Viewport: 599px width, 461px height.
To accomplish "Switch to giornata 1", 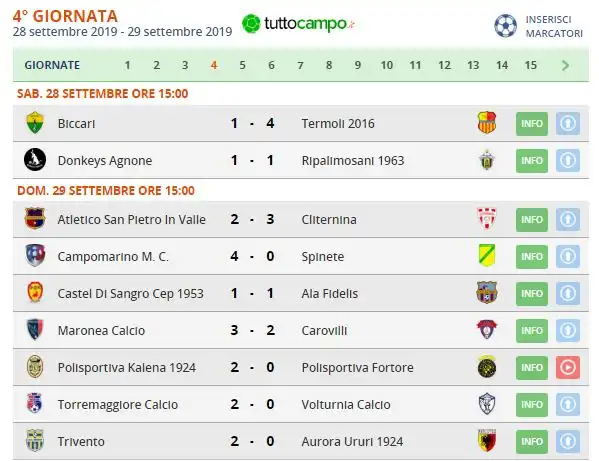I will pyautogui.click(x=128, y=65).
